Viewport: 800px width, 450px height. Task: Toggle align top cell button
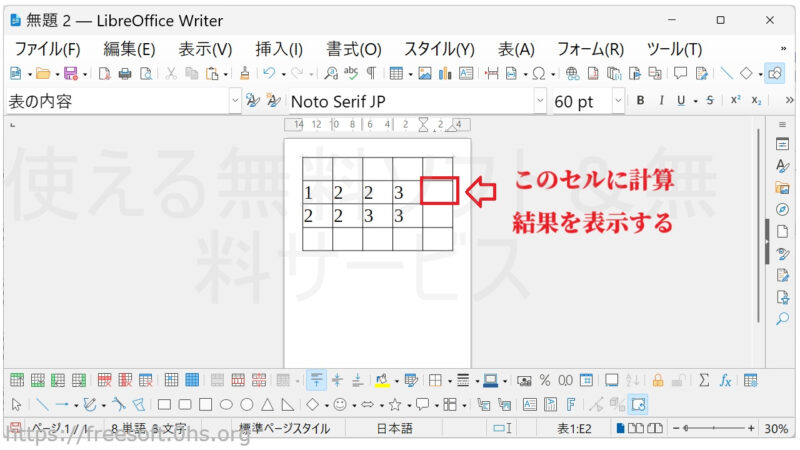316,380
